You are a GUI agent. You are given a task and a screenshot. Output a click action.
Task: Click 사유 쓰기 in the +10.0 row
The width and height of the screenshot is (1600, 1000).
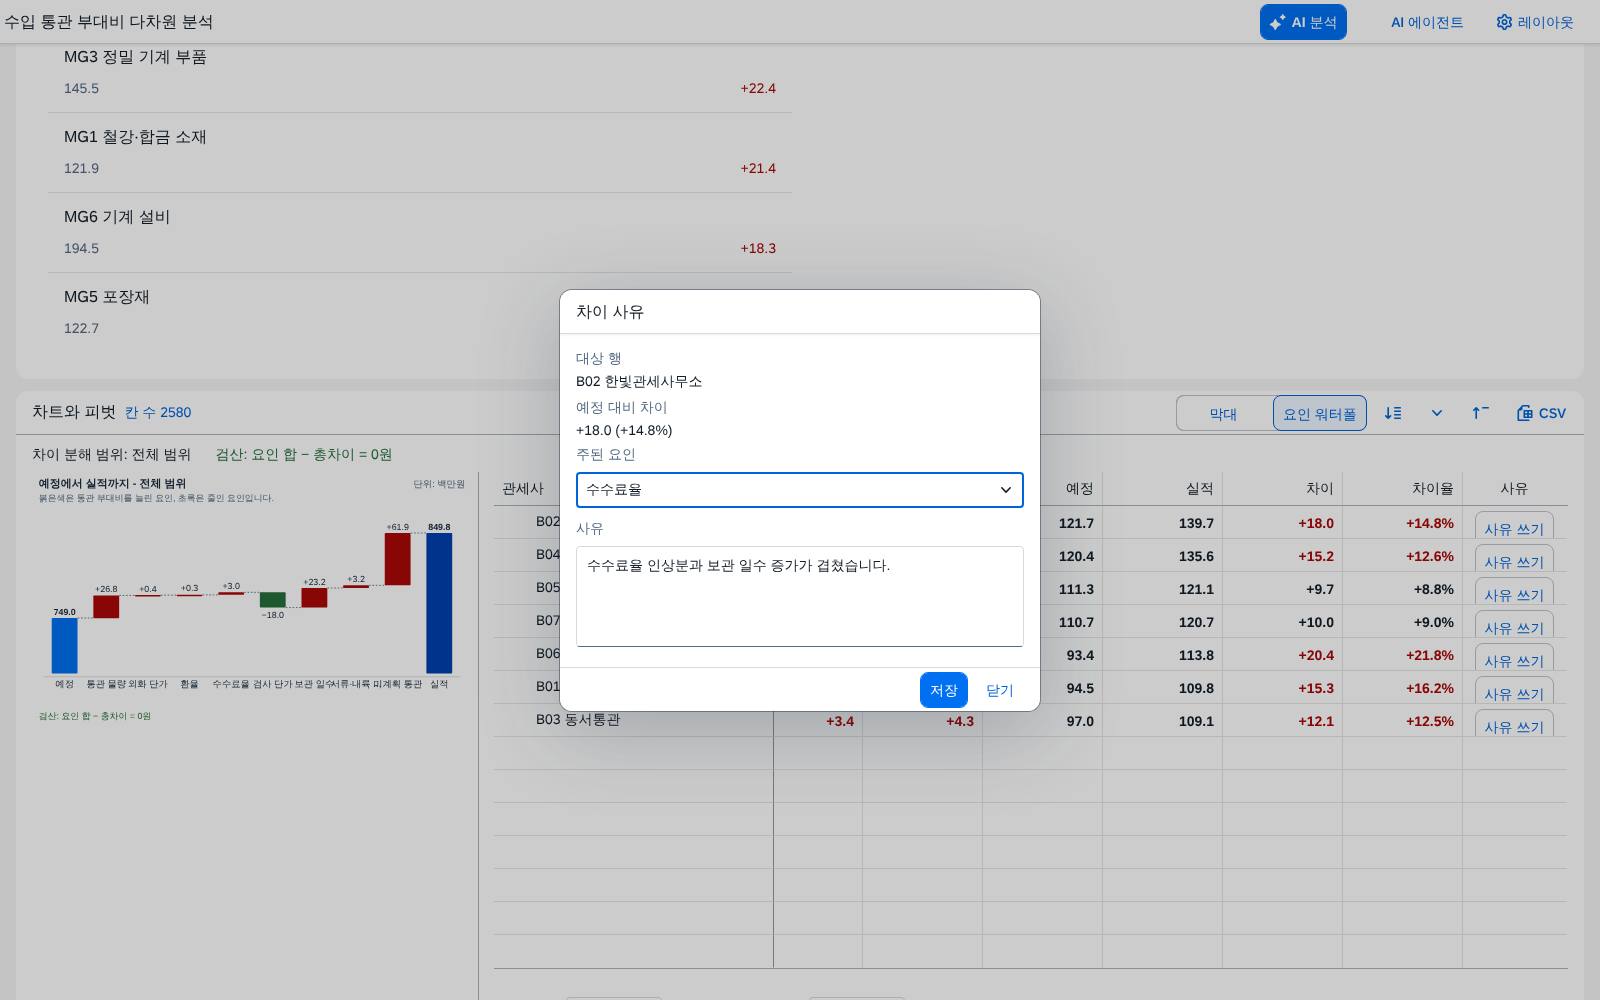[1514, 625]
